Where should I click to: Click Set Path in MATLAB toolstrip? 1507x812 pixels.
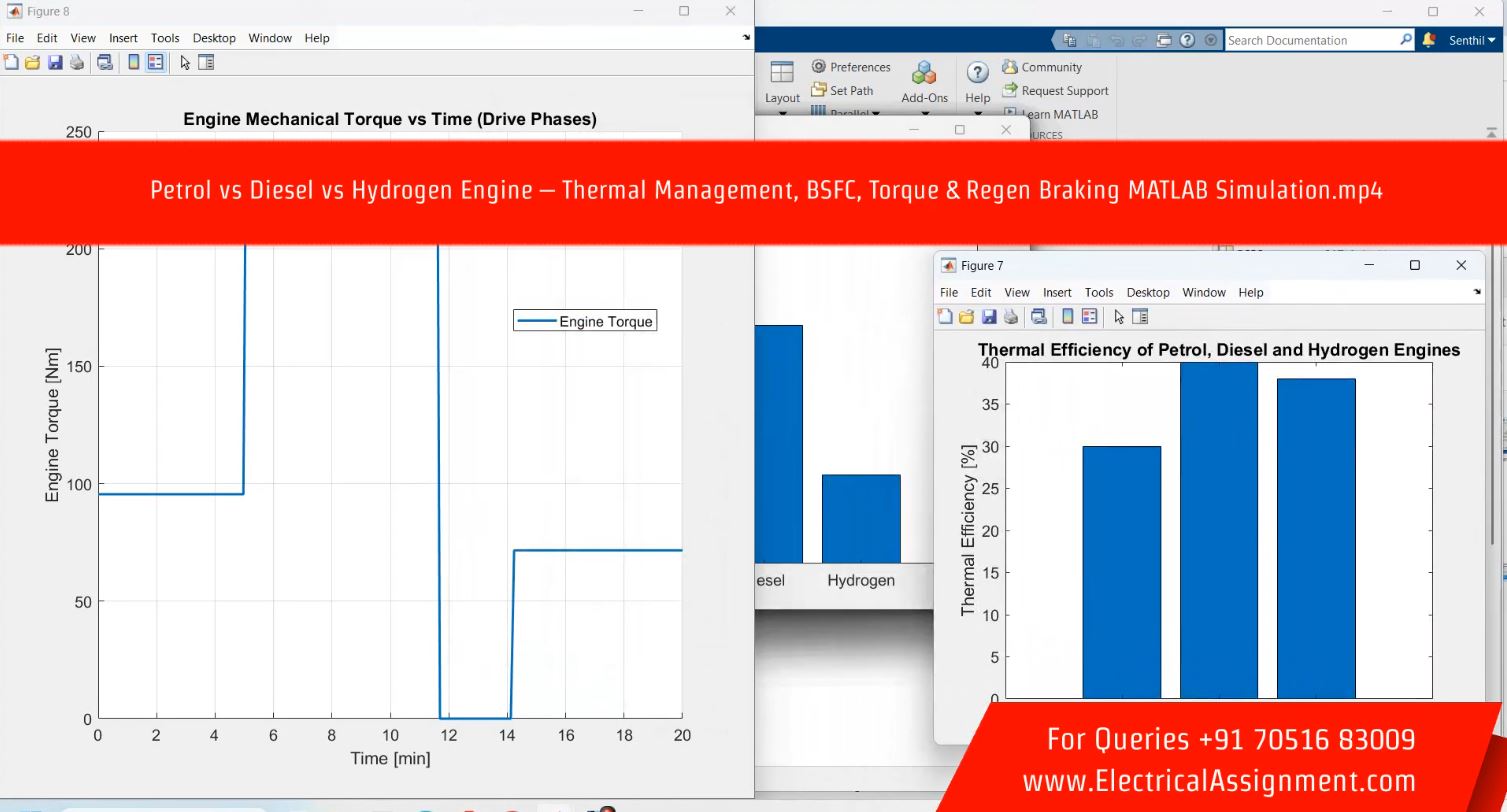pos(842,90)
